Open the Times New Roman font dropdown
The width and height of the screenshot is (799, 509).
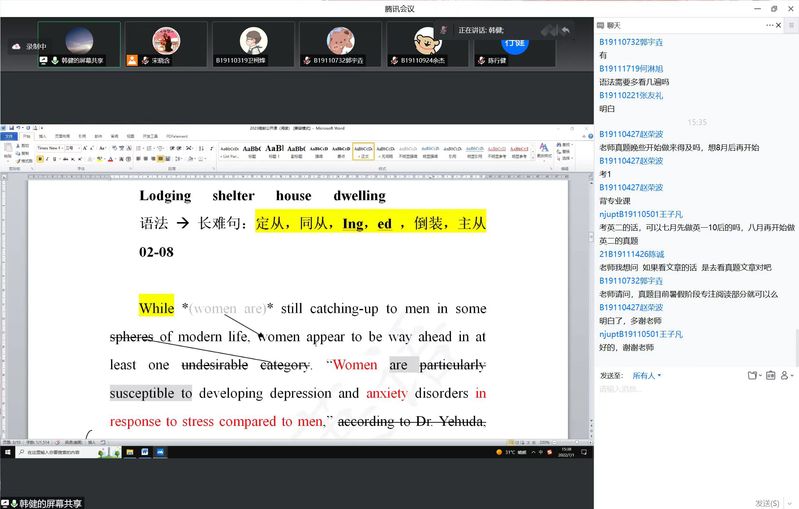point(61,148)
